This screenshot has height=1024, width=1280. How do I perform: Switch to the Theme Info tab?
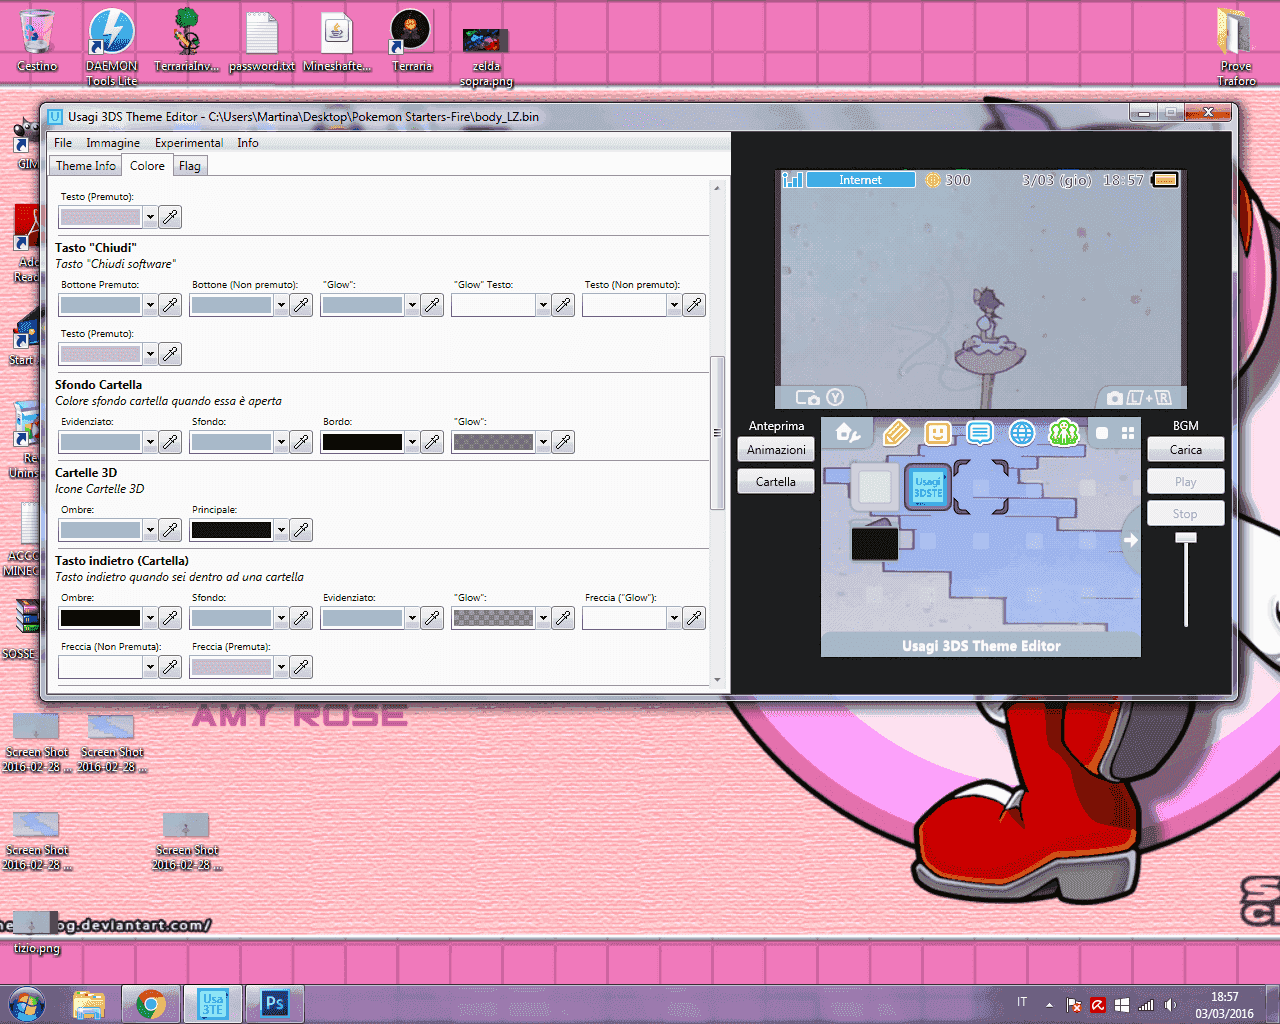pyautogui.click(x=86, y=166)
